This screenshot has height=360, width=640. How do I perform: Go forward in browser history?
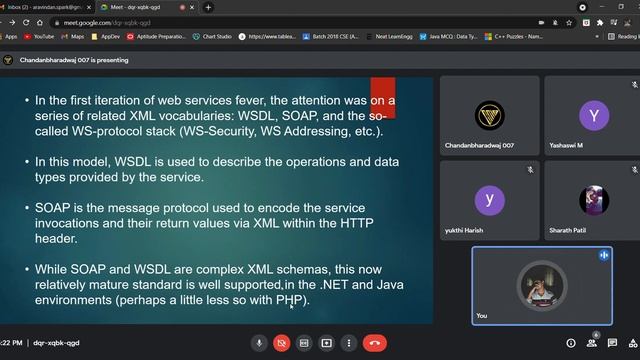(x=12, y=23)
